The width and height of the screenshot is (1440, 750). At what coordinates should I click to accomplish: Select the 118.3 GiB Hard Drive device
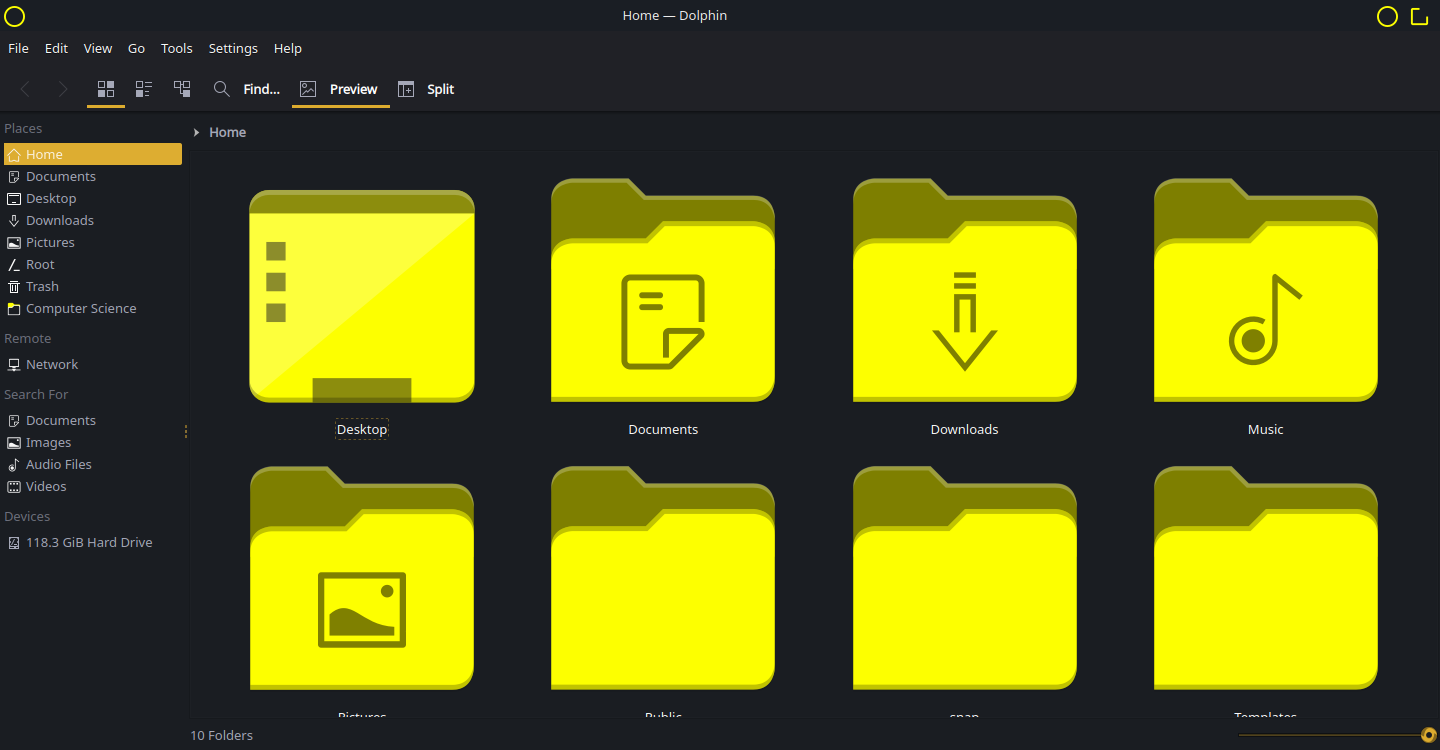tap(93, 542)
